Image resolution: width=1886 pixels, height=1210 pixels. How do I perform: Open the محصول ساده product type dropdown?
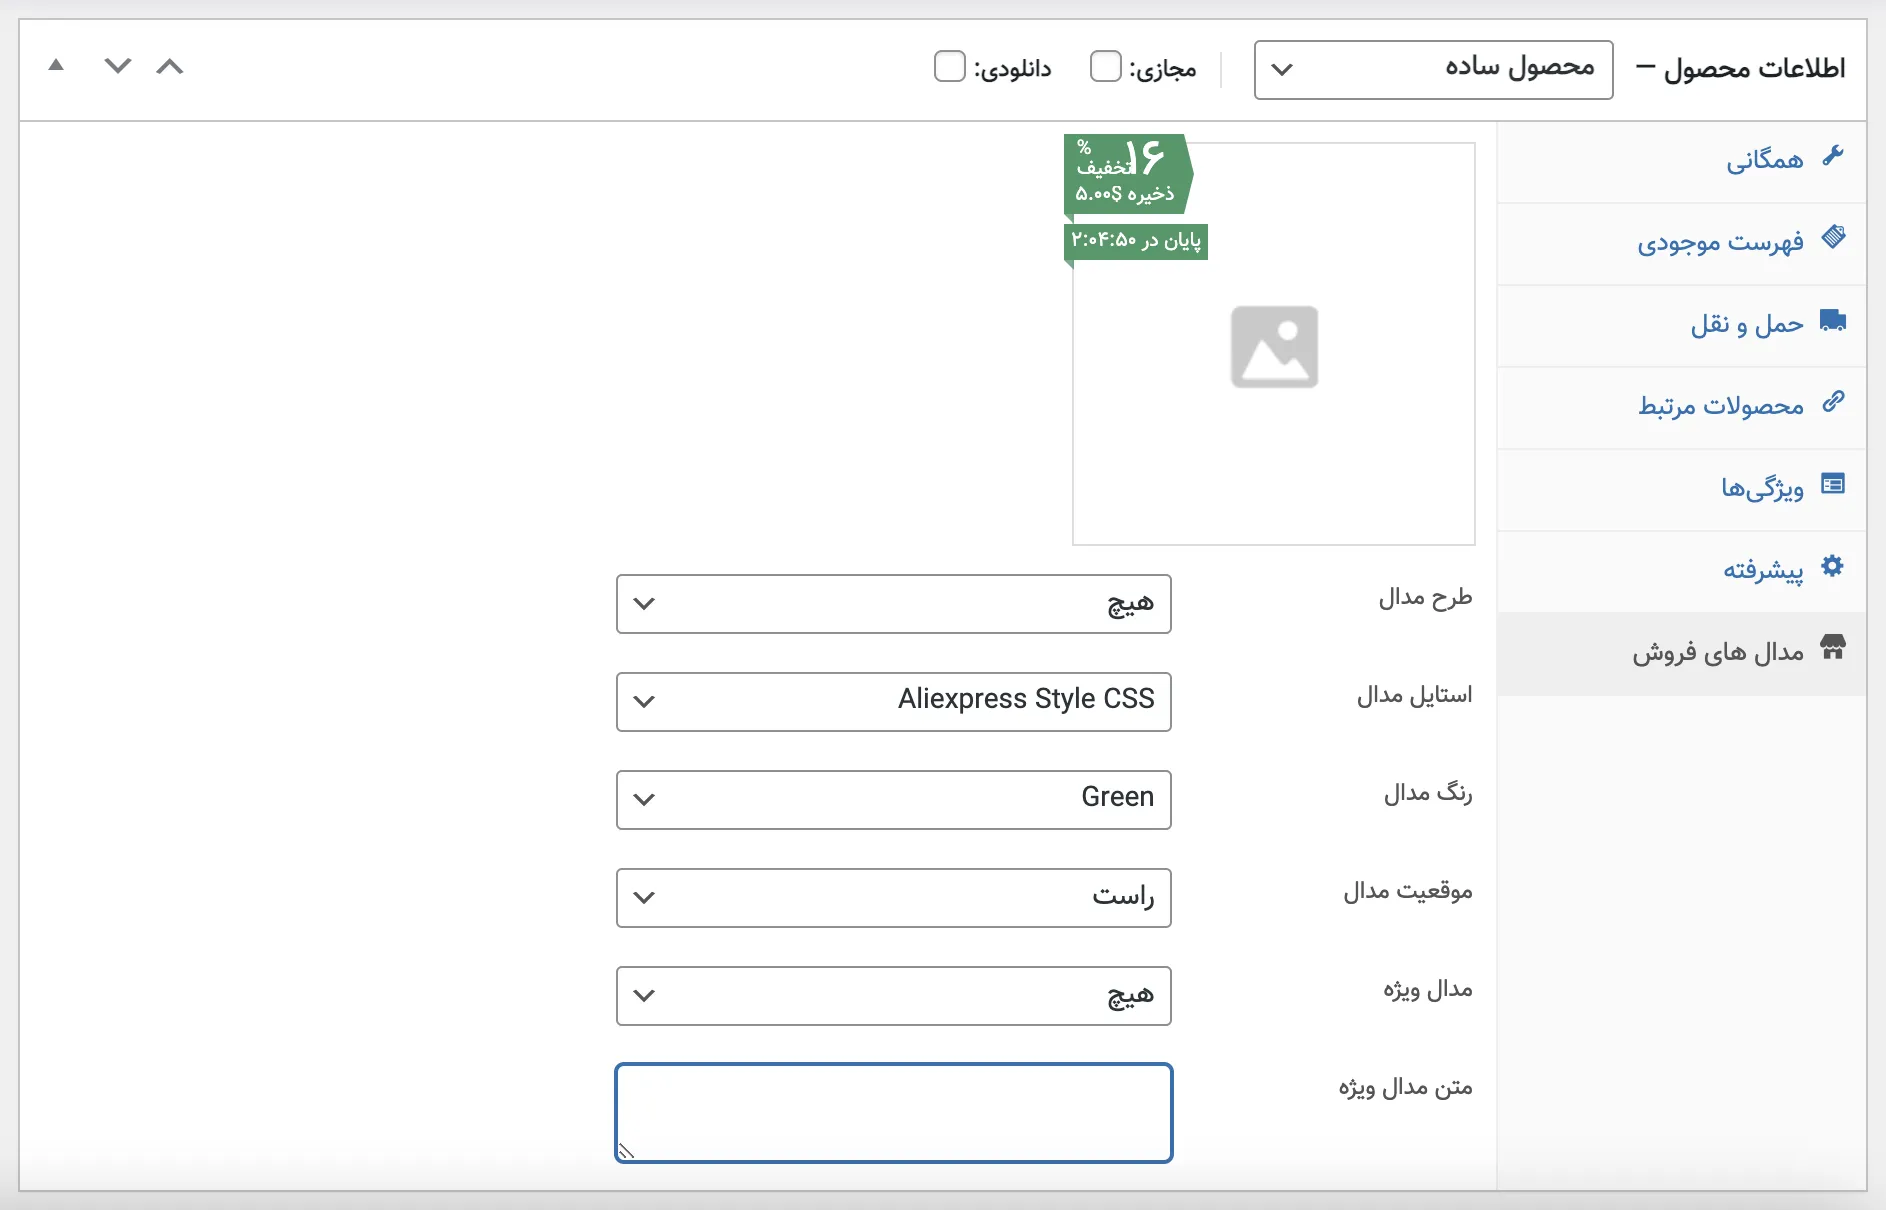point(1433,70)
